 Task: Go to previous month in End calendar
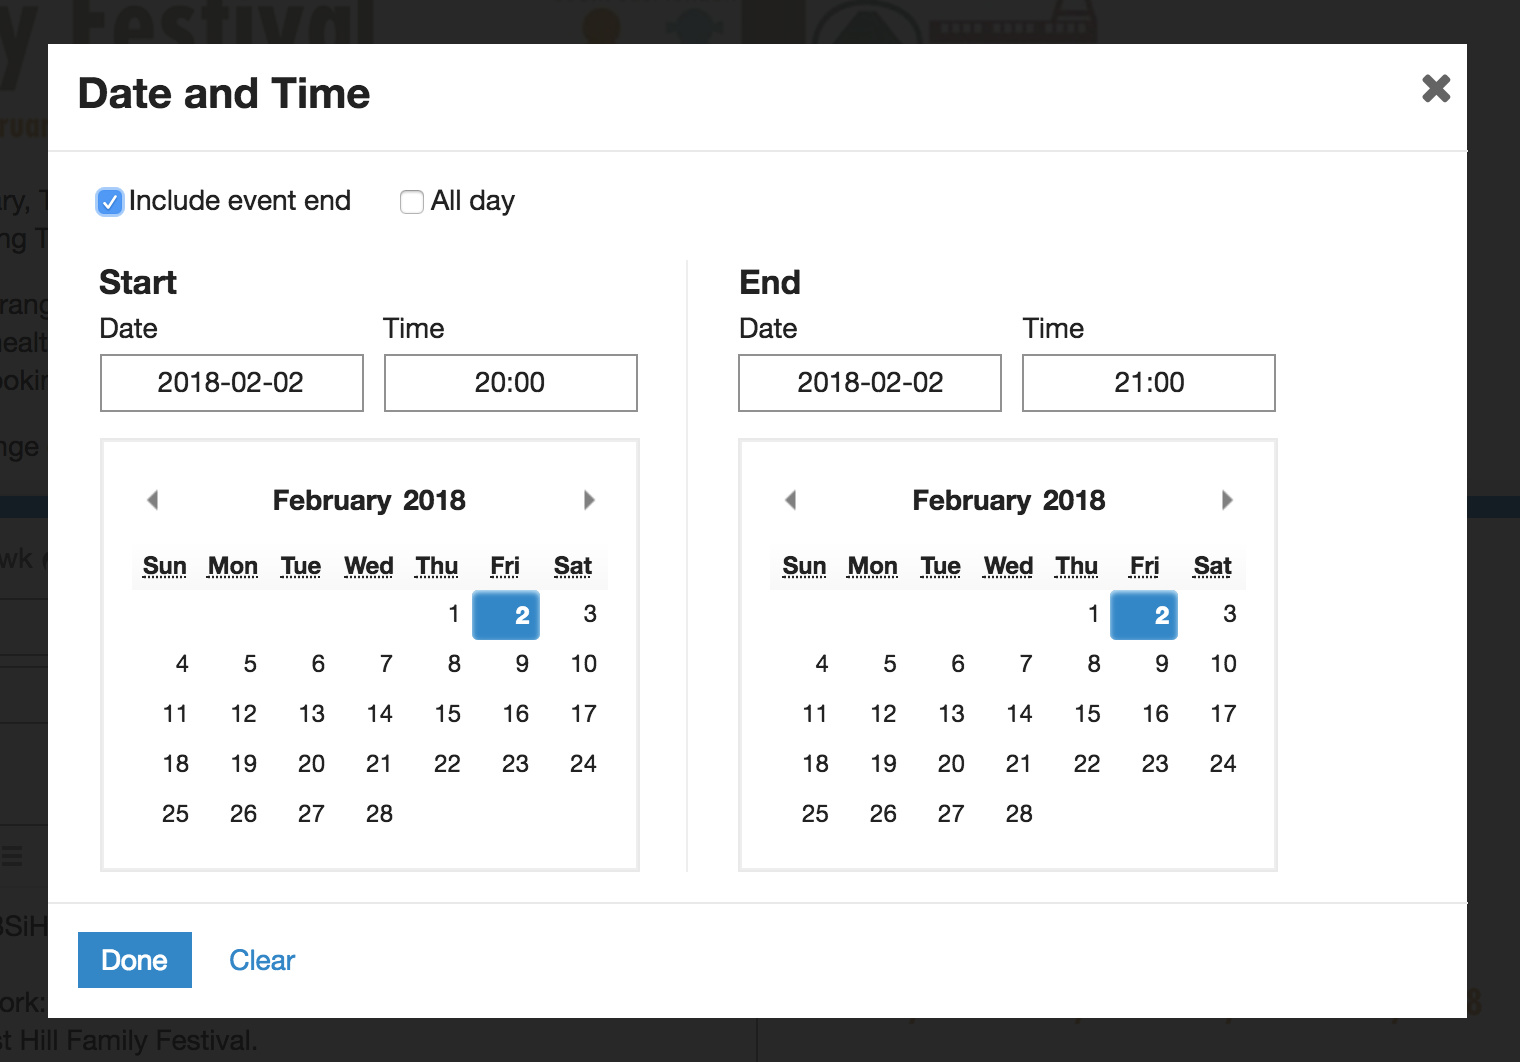(x=791, y=500)
